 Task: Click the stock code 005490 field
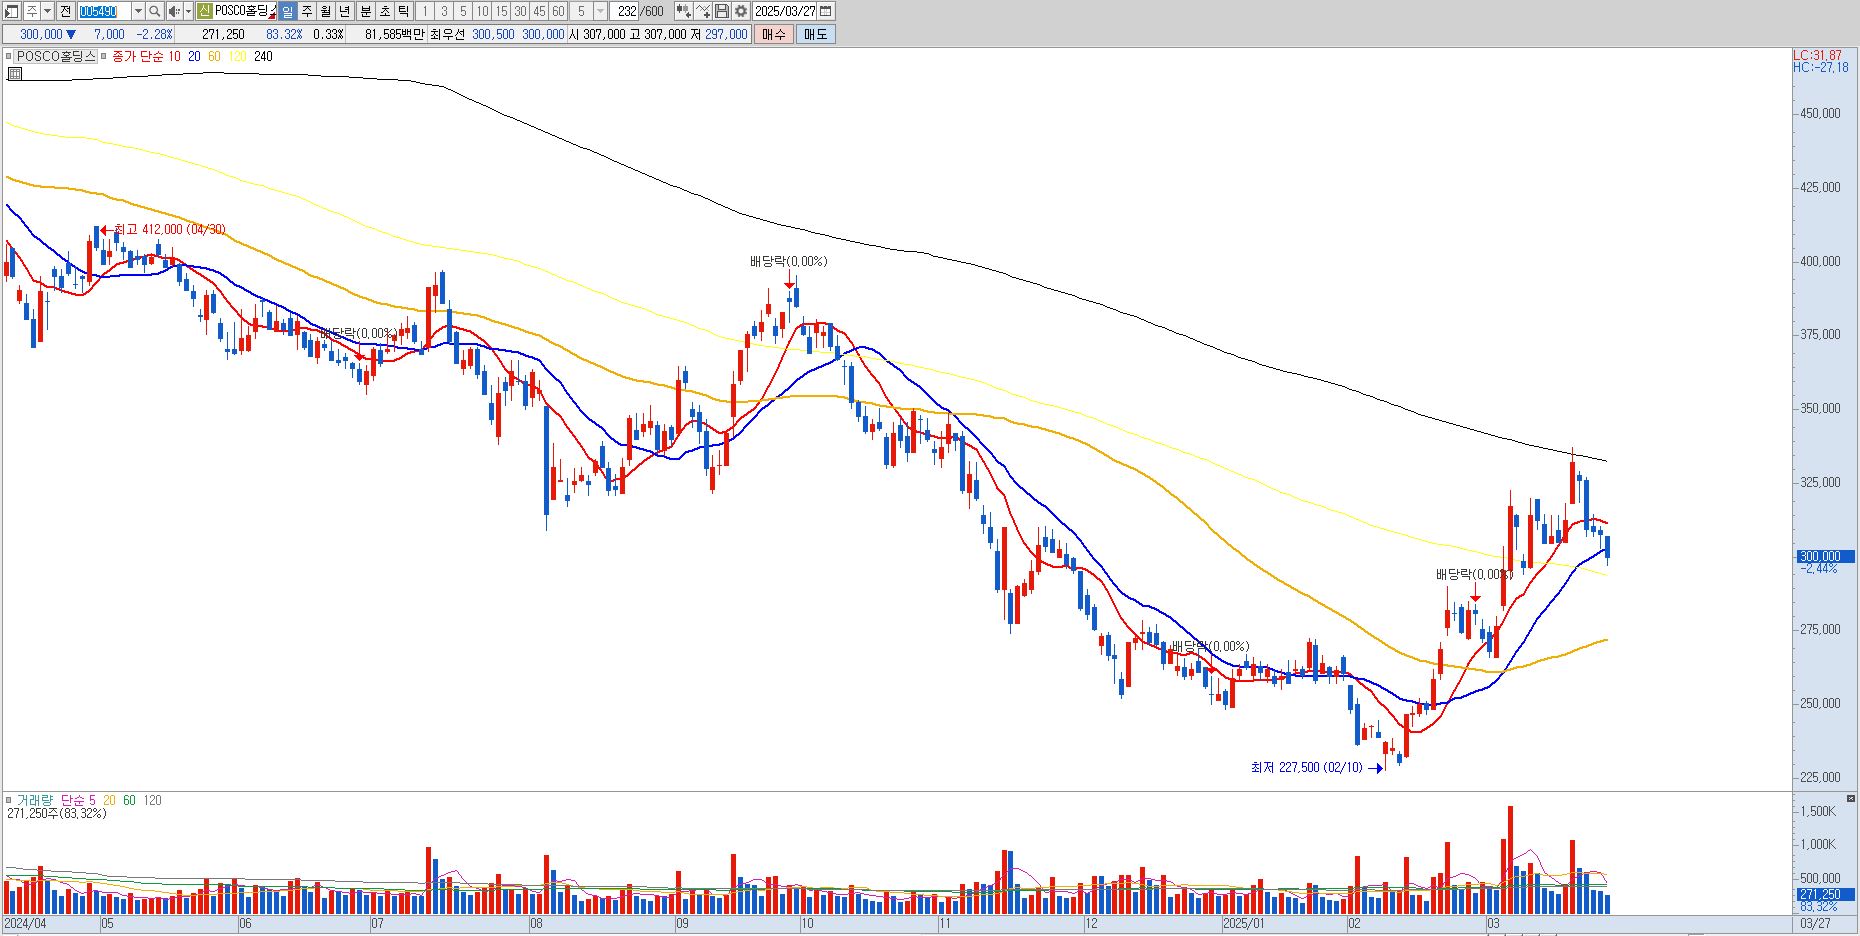[x=104, y=11]
